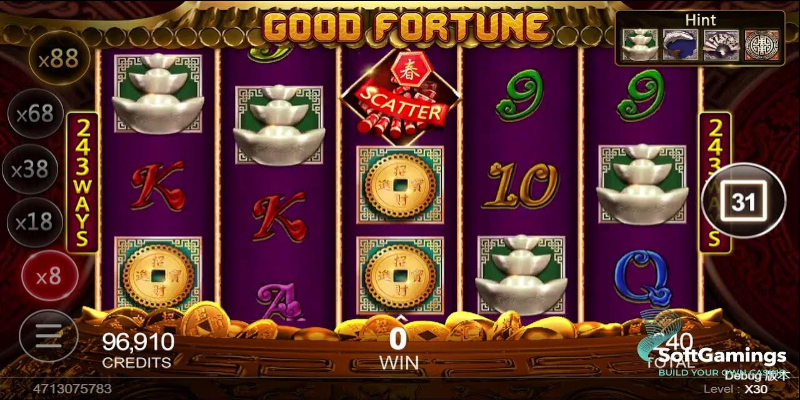Click the silver ingot hint thumbnail

[x=640, y=45]
